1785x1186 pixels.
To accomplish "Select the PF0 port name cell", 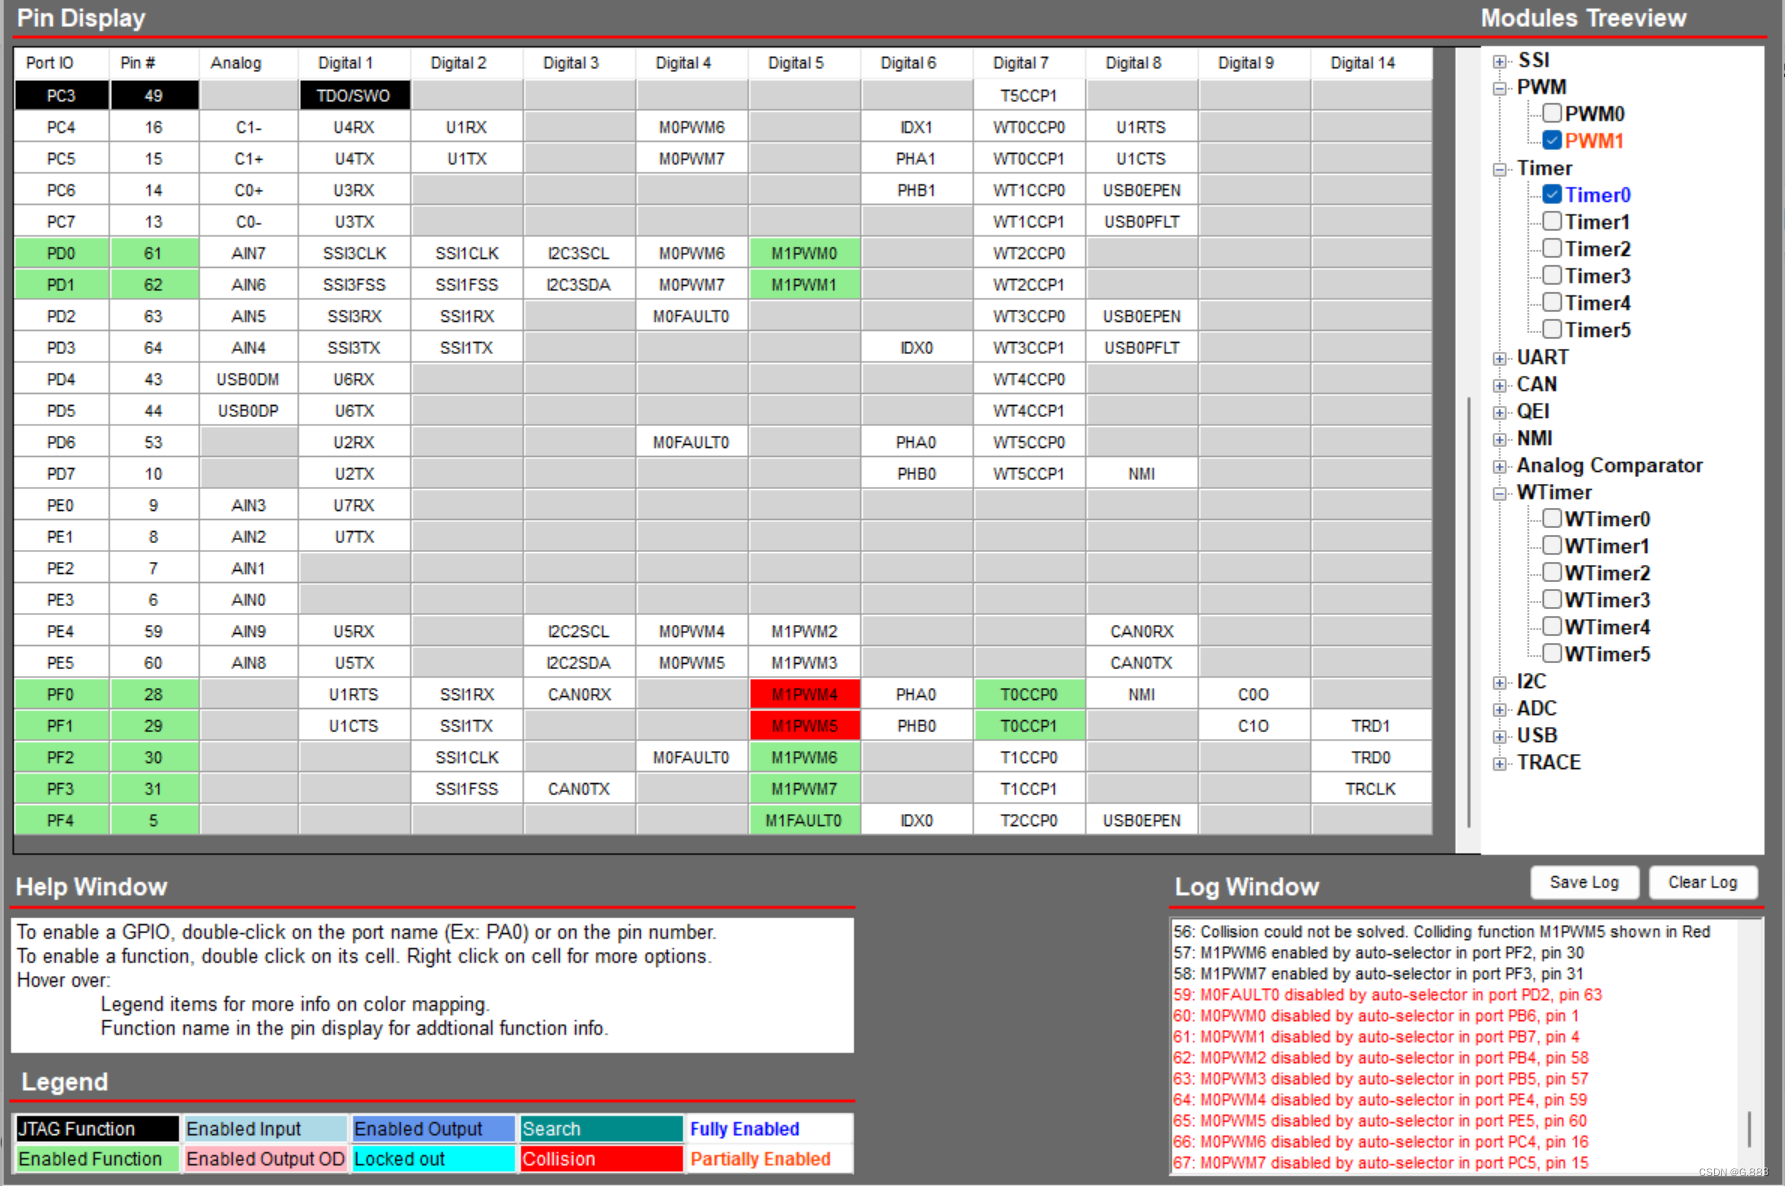I will pos(61,694).
